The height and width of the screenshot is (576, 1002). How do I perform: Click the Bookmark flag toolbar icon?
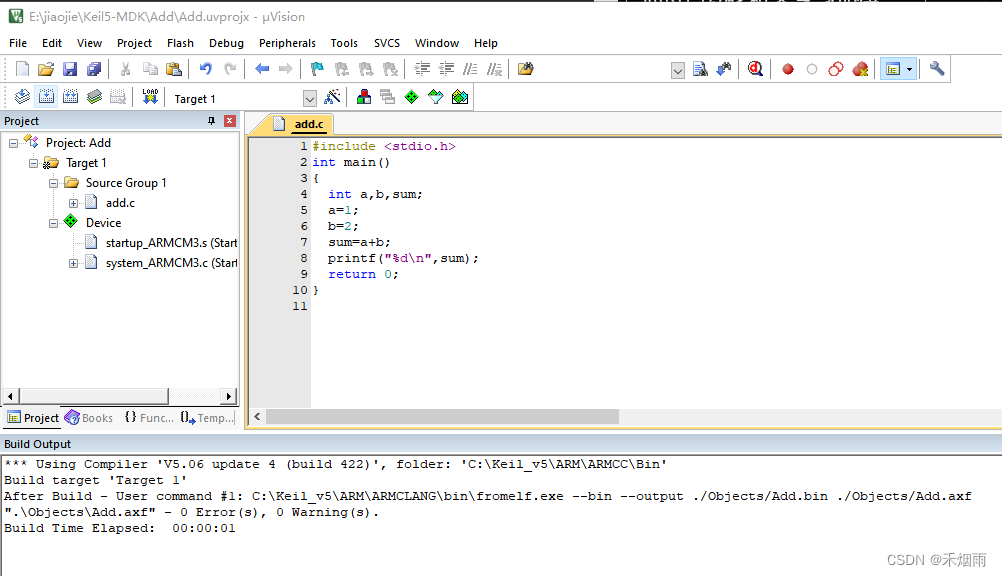317,69
